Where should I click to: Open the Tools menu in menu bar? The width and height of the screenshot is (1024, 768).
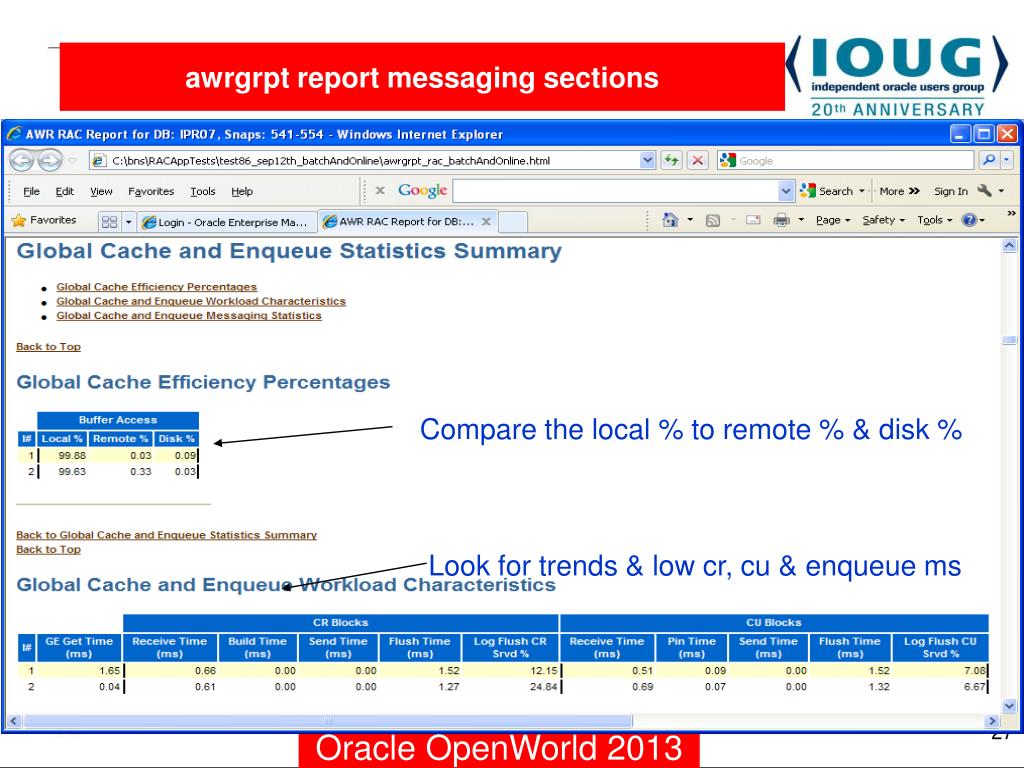(202, 191)
